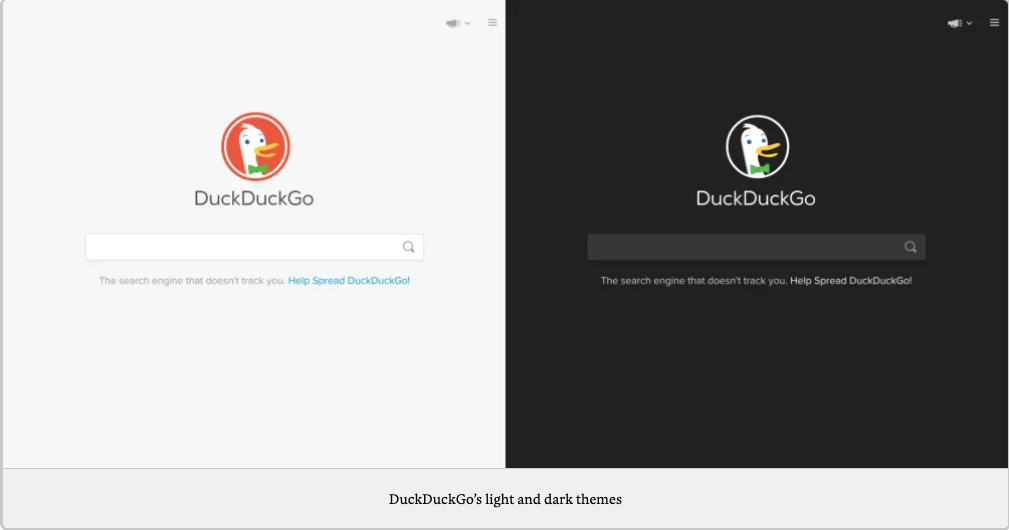Click the white-outlined dark theme duck logo

757,147
